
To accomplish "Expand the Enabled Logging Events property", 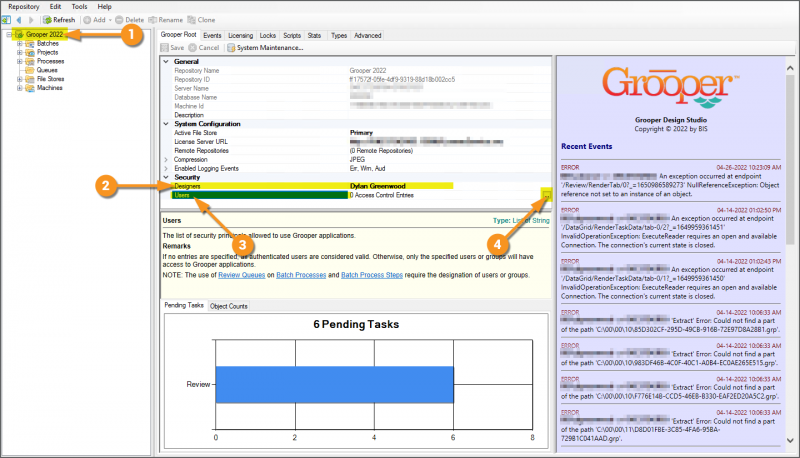I will [166, 168].
